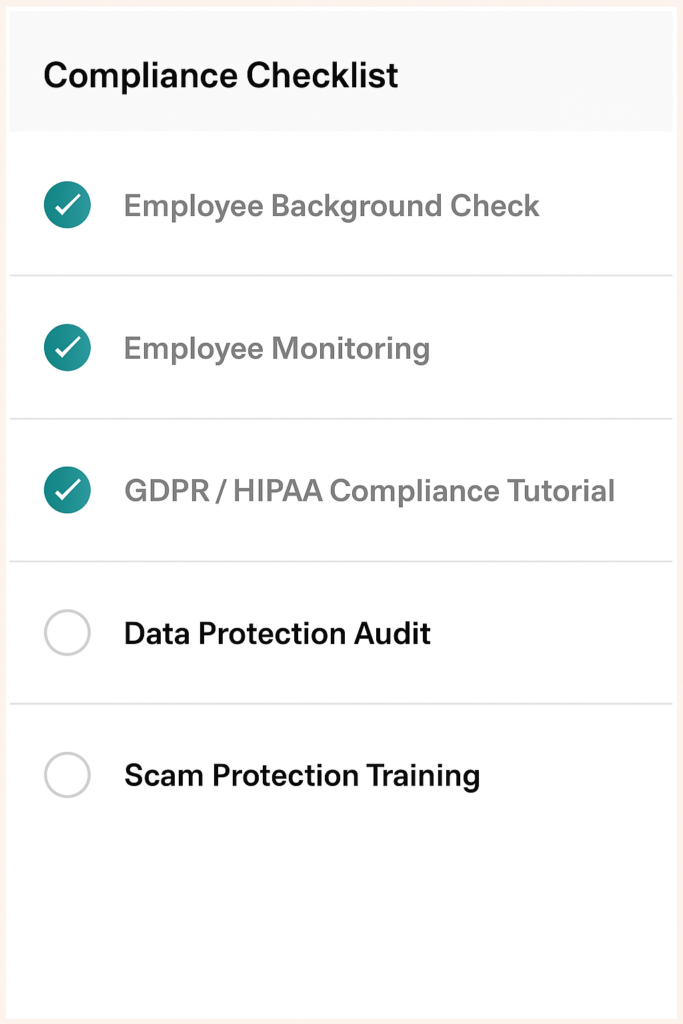This screenshot has height=1024, width=683.
Task: Uncheck the Employee Background Check checkbox
Action: pyautogui.click(x=67, y=205)
